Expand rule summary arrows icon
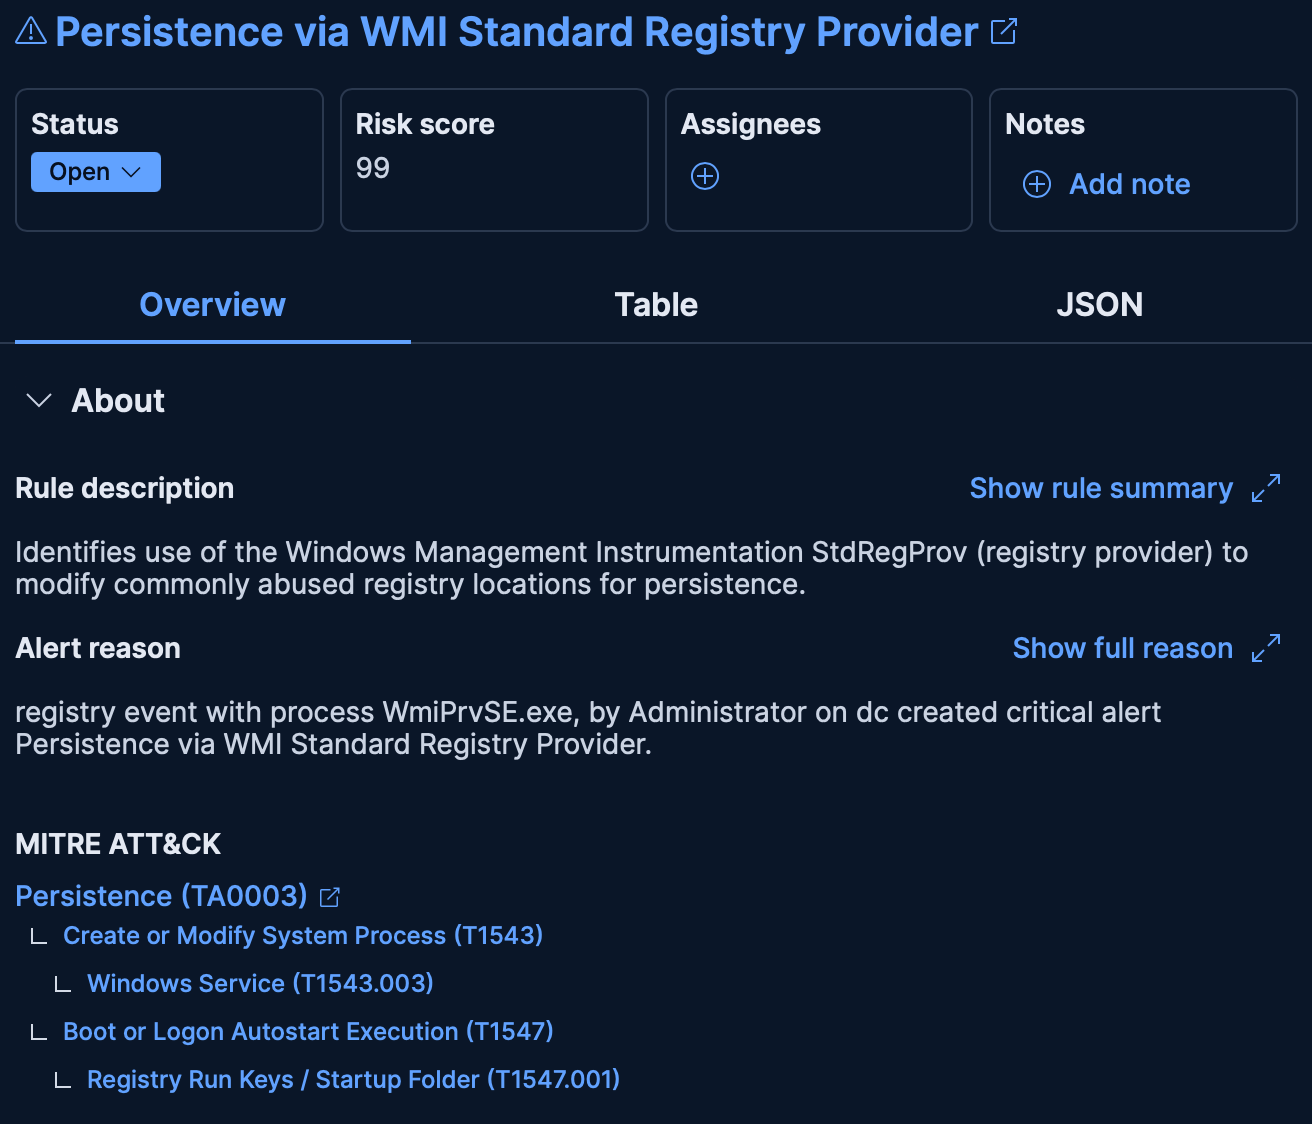 [x=1266, y=488]
